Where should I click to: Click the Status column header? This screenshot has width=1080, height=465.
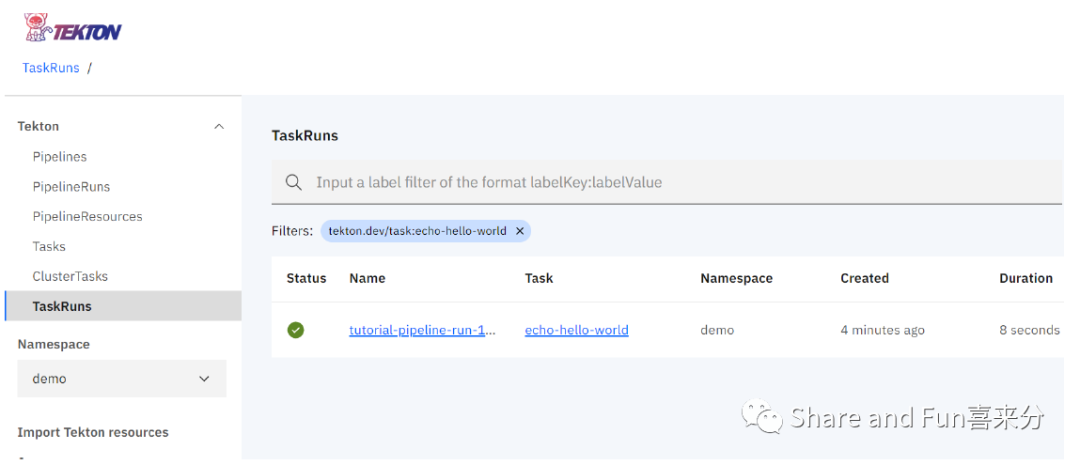306,279
